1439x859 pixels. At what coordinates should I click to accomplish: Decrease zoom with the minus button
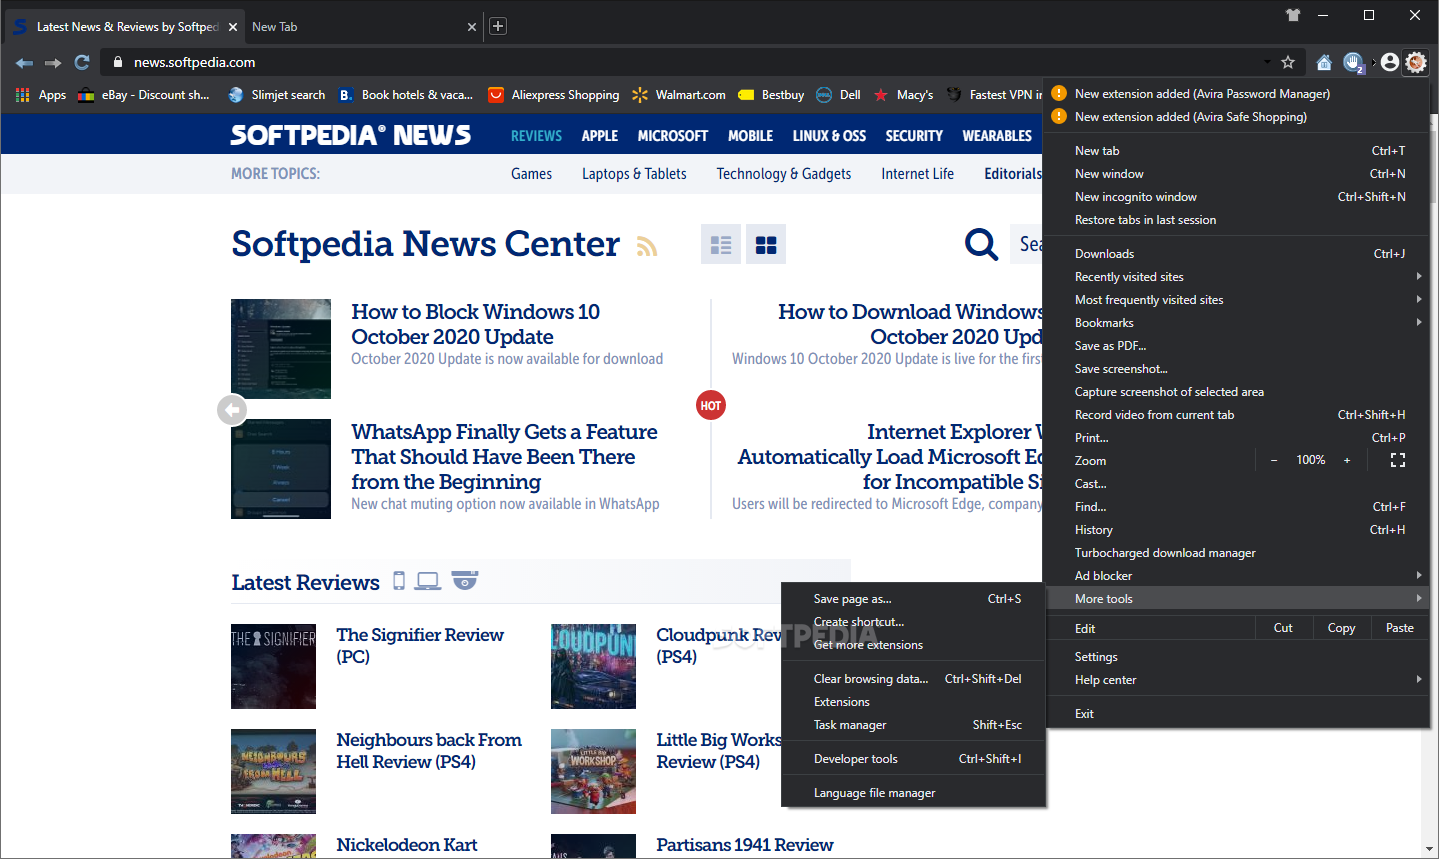point(1274,460)
